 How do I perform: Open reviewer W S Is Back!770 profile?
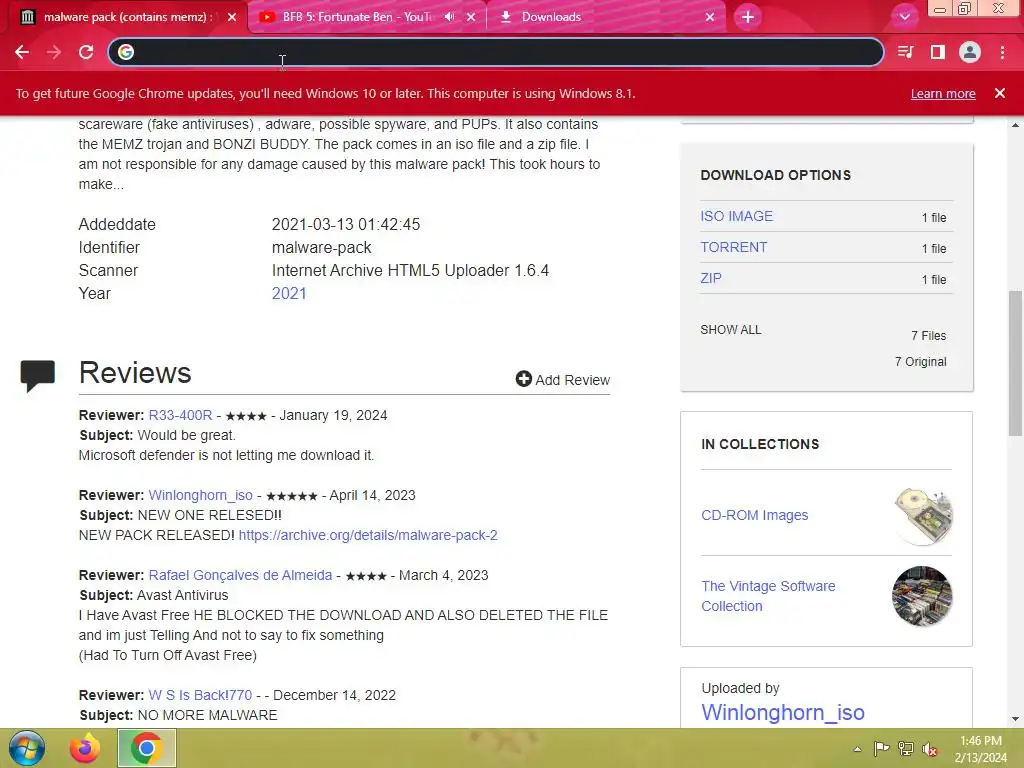200,696
